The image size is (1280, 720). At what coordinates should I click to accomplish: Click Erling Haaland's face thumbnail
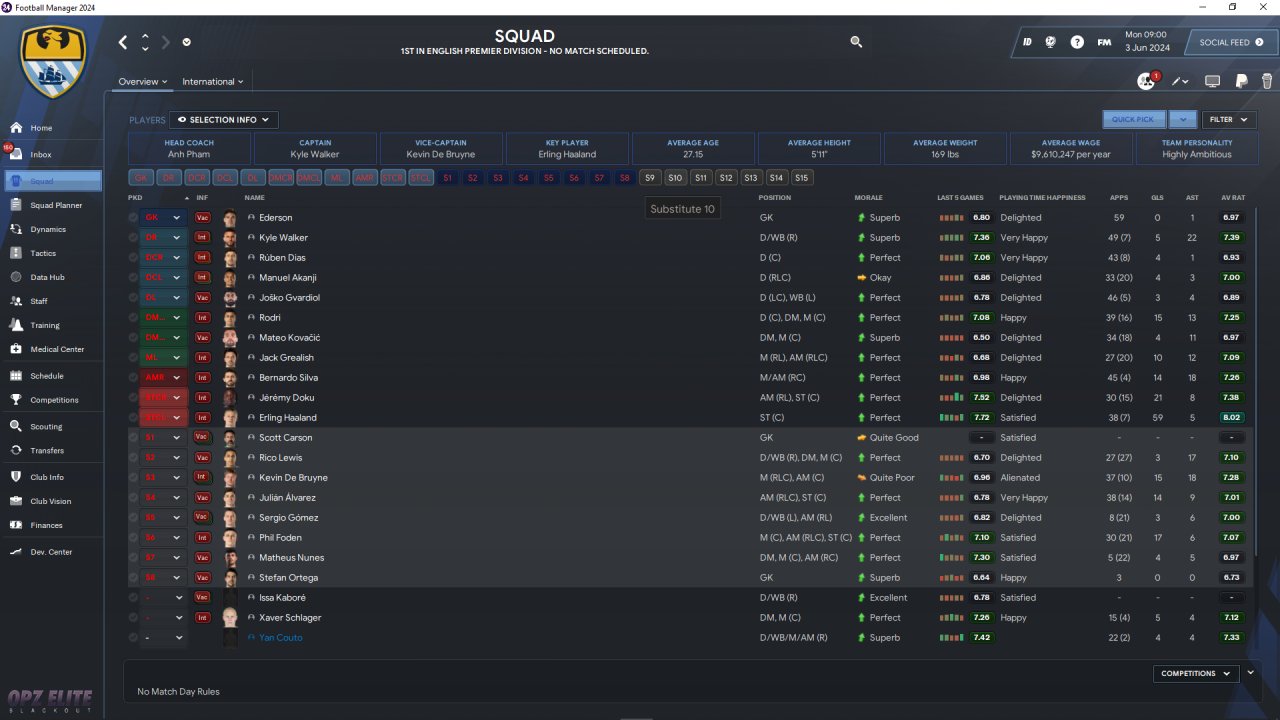pos(230,417)
